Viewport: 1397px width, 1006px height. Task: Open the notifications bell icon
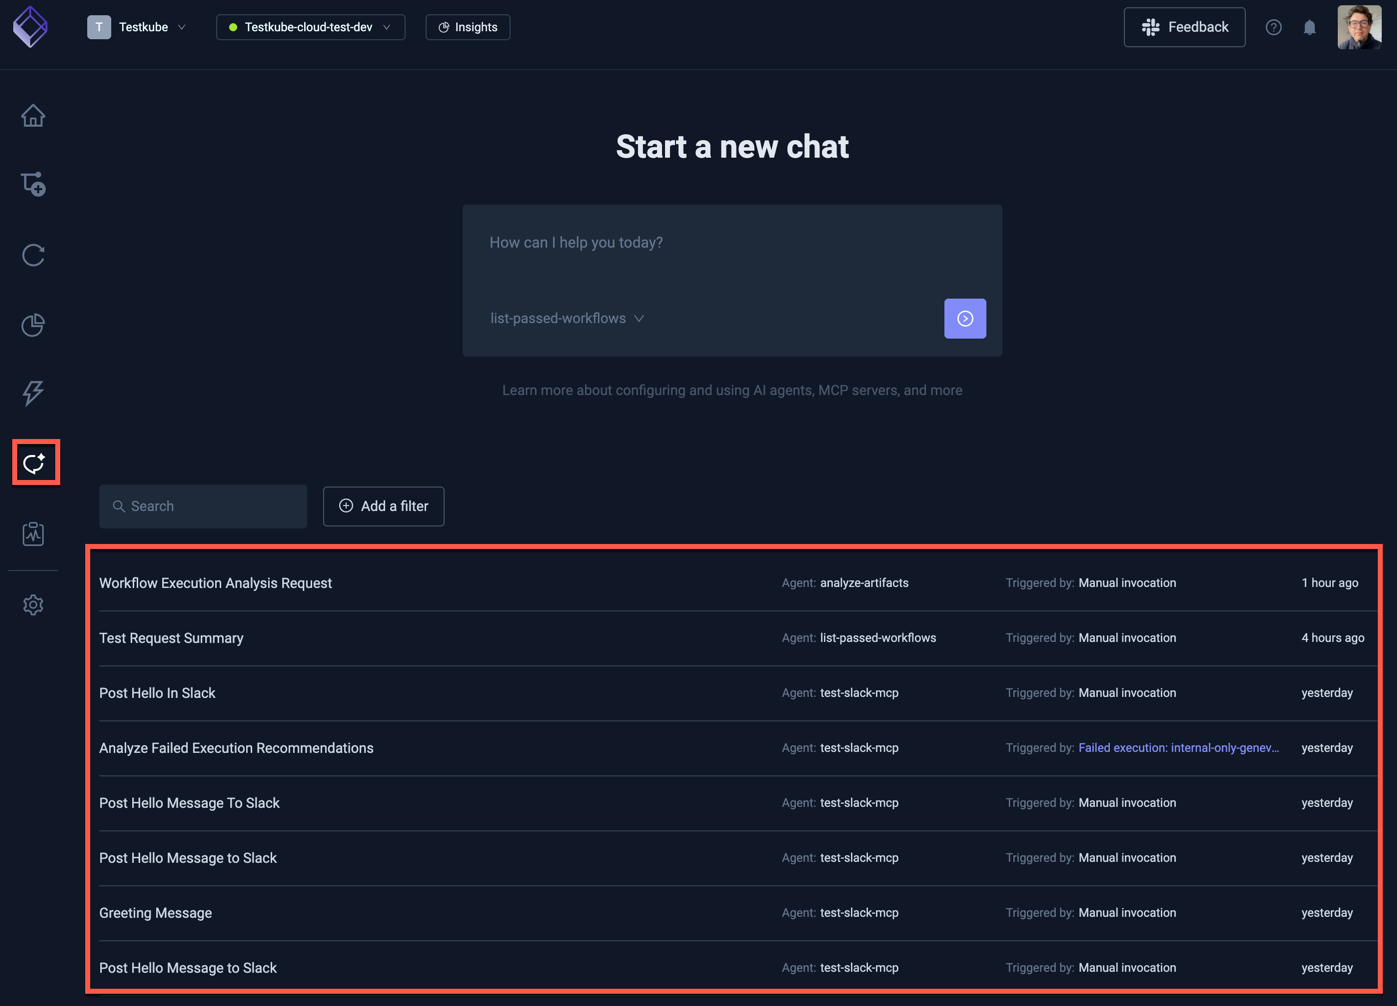click(1309, 27)
